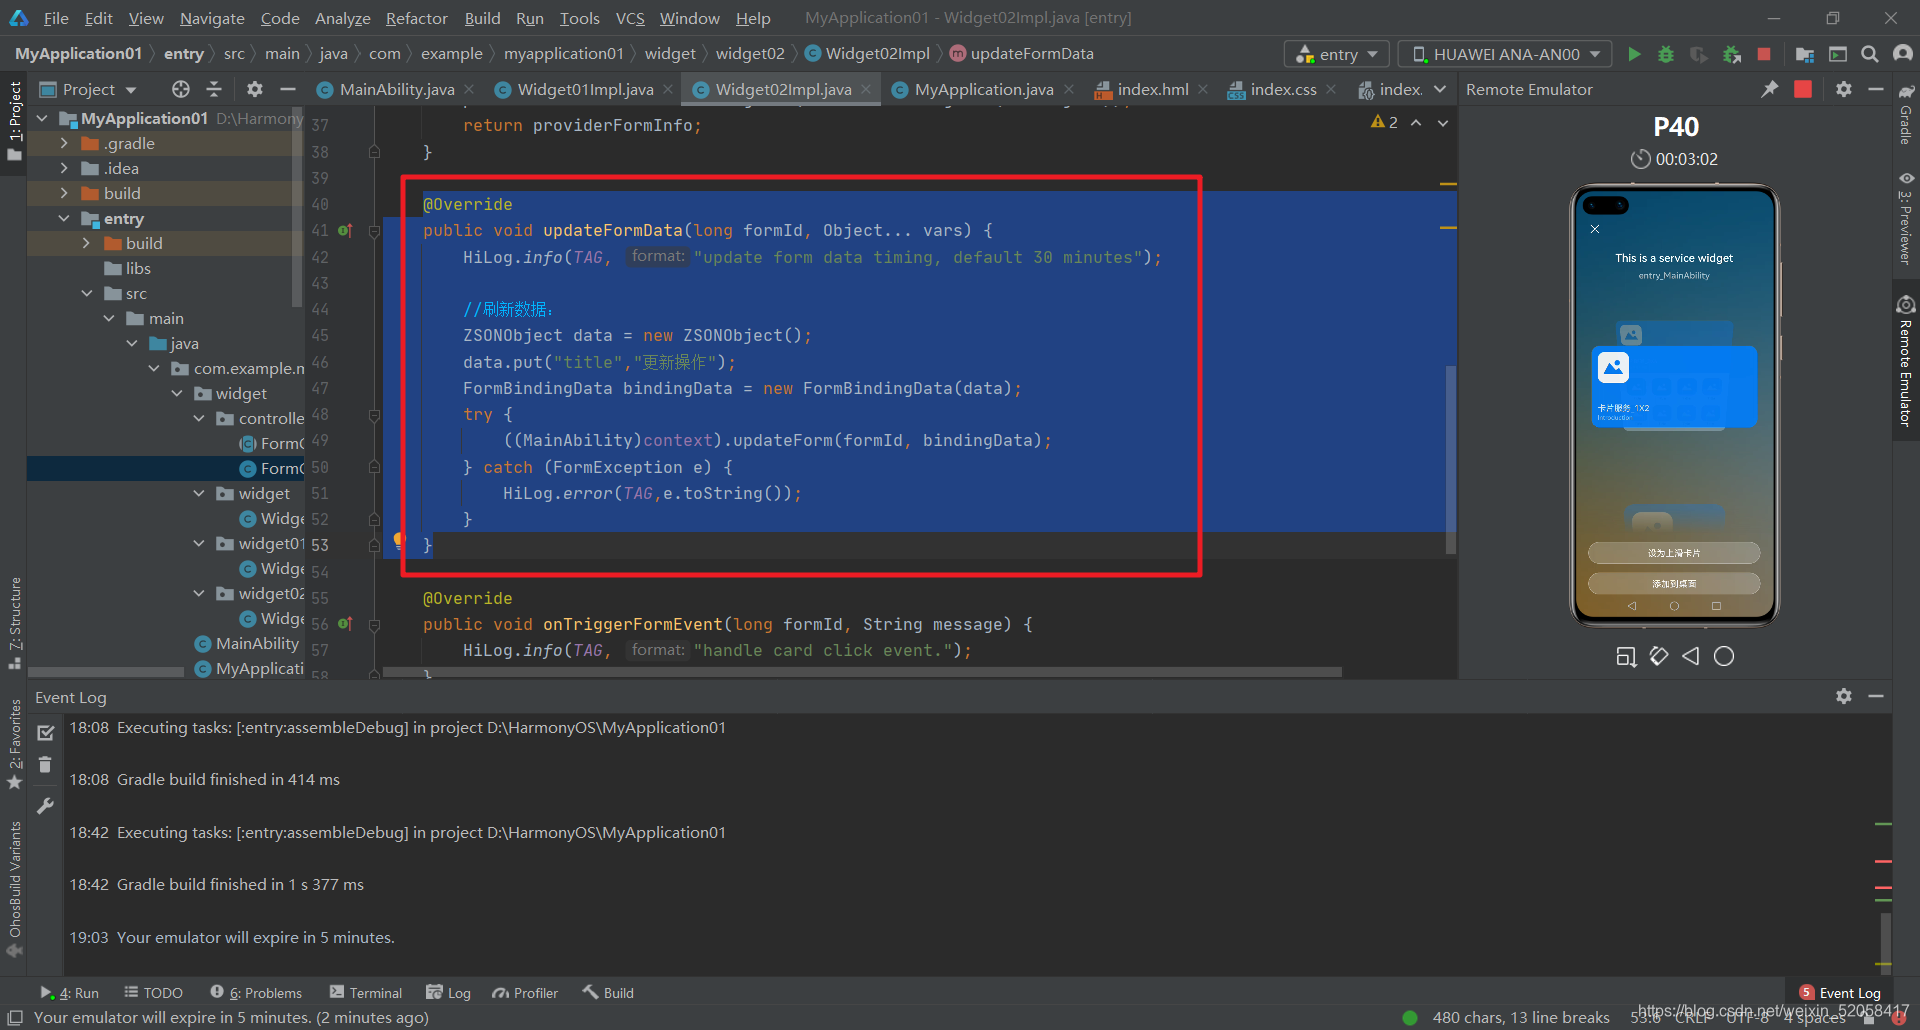1920x1030 pixels.
Task: Click the blue service widget card in emulator
Action: pos(1673,386)
